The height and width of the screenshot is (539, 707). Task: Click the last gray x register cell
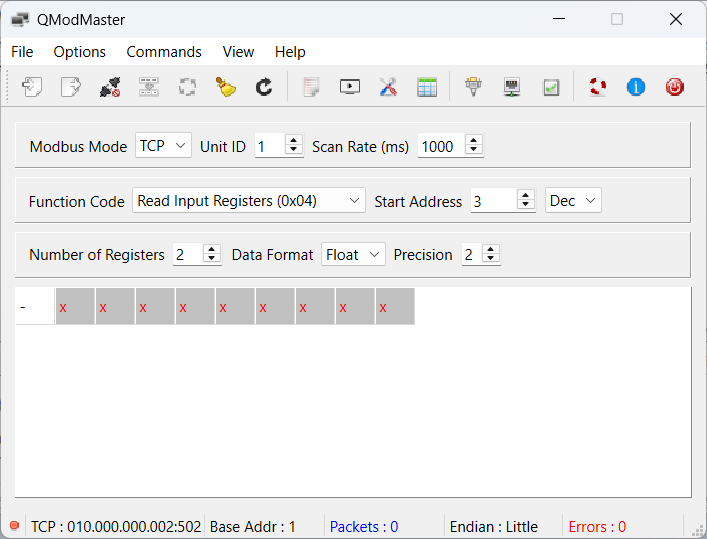[395, 306]
